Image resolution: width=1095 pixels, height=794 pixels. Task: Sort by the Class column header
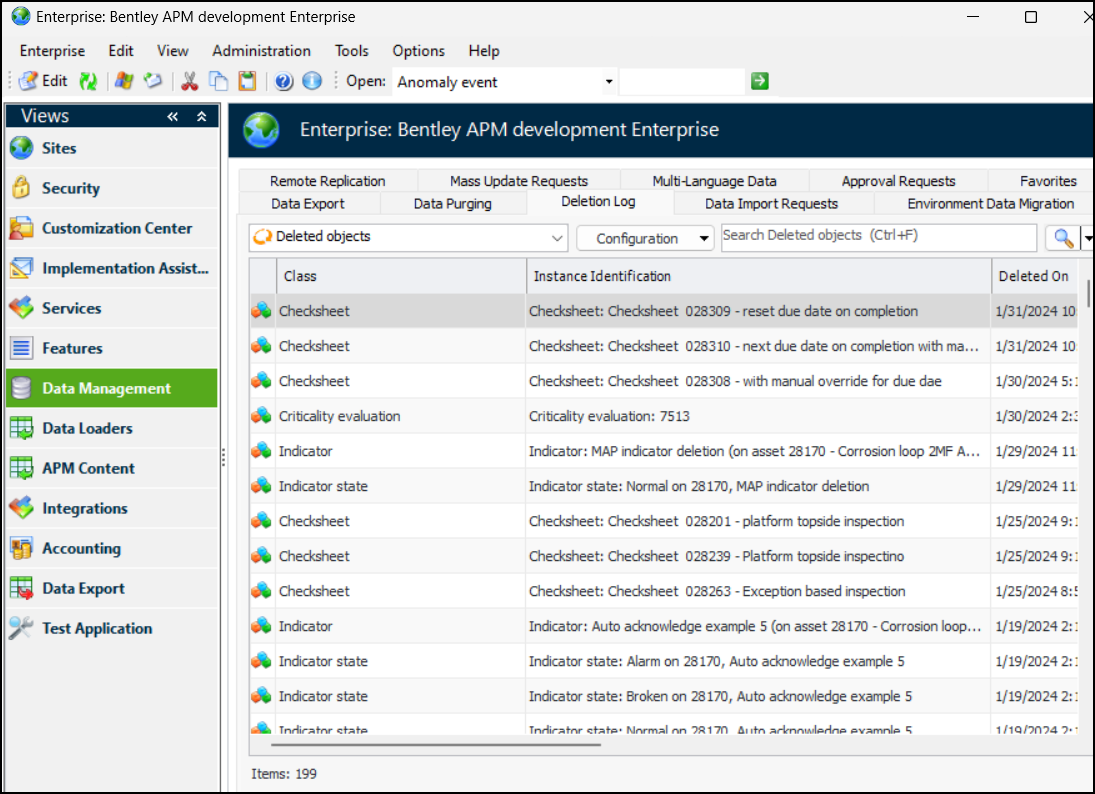[400, 276]
